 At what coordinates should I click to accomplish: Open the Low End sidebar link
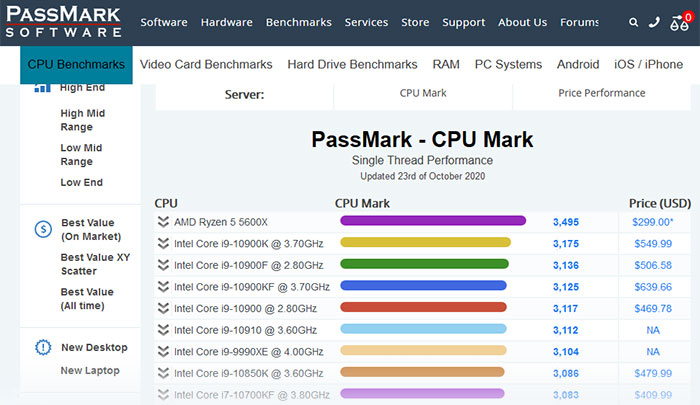[x=82, y=182]
